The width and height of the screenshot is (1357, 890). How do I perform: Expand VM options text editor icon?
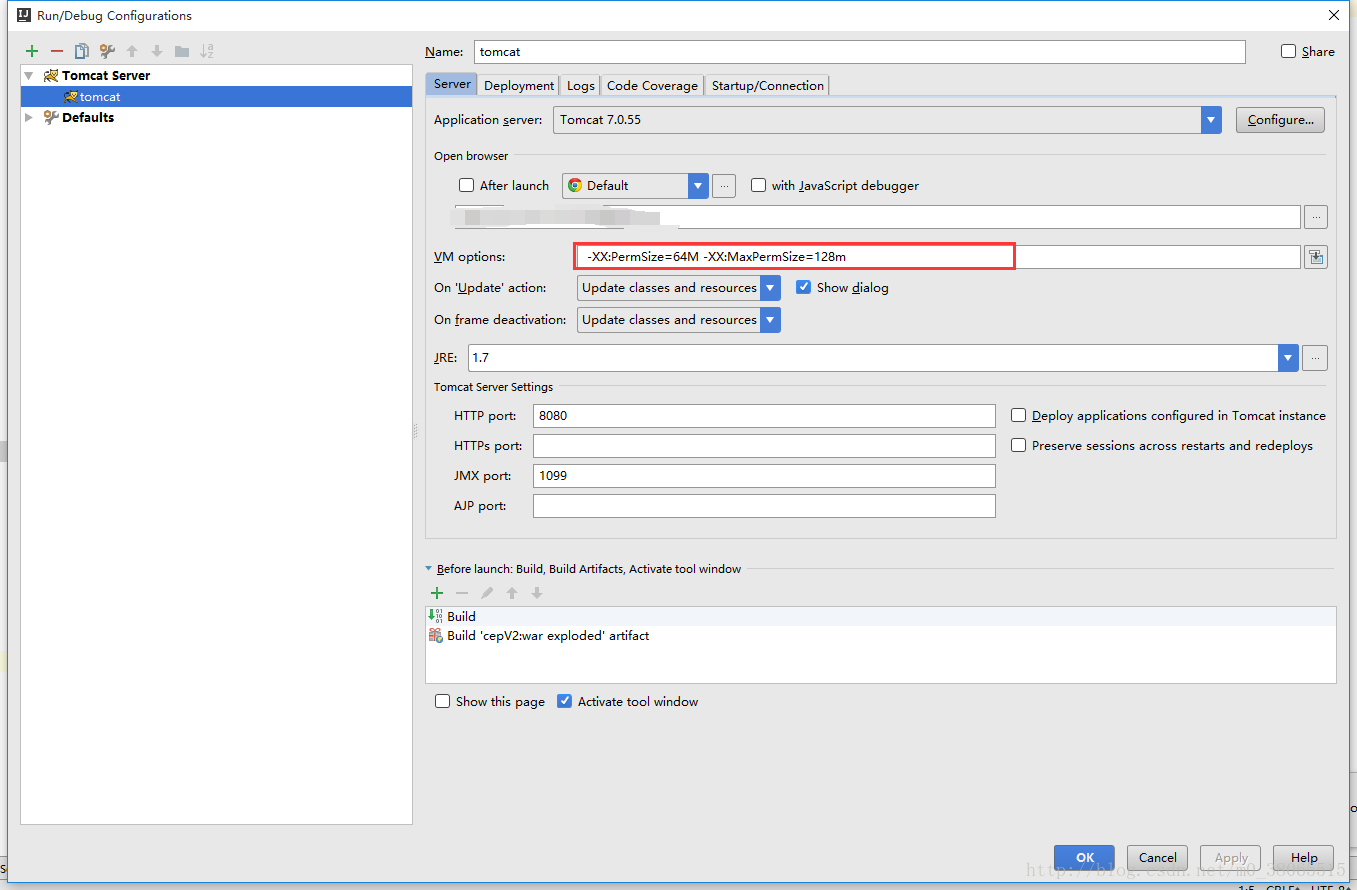tap(1316, 257)
